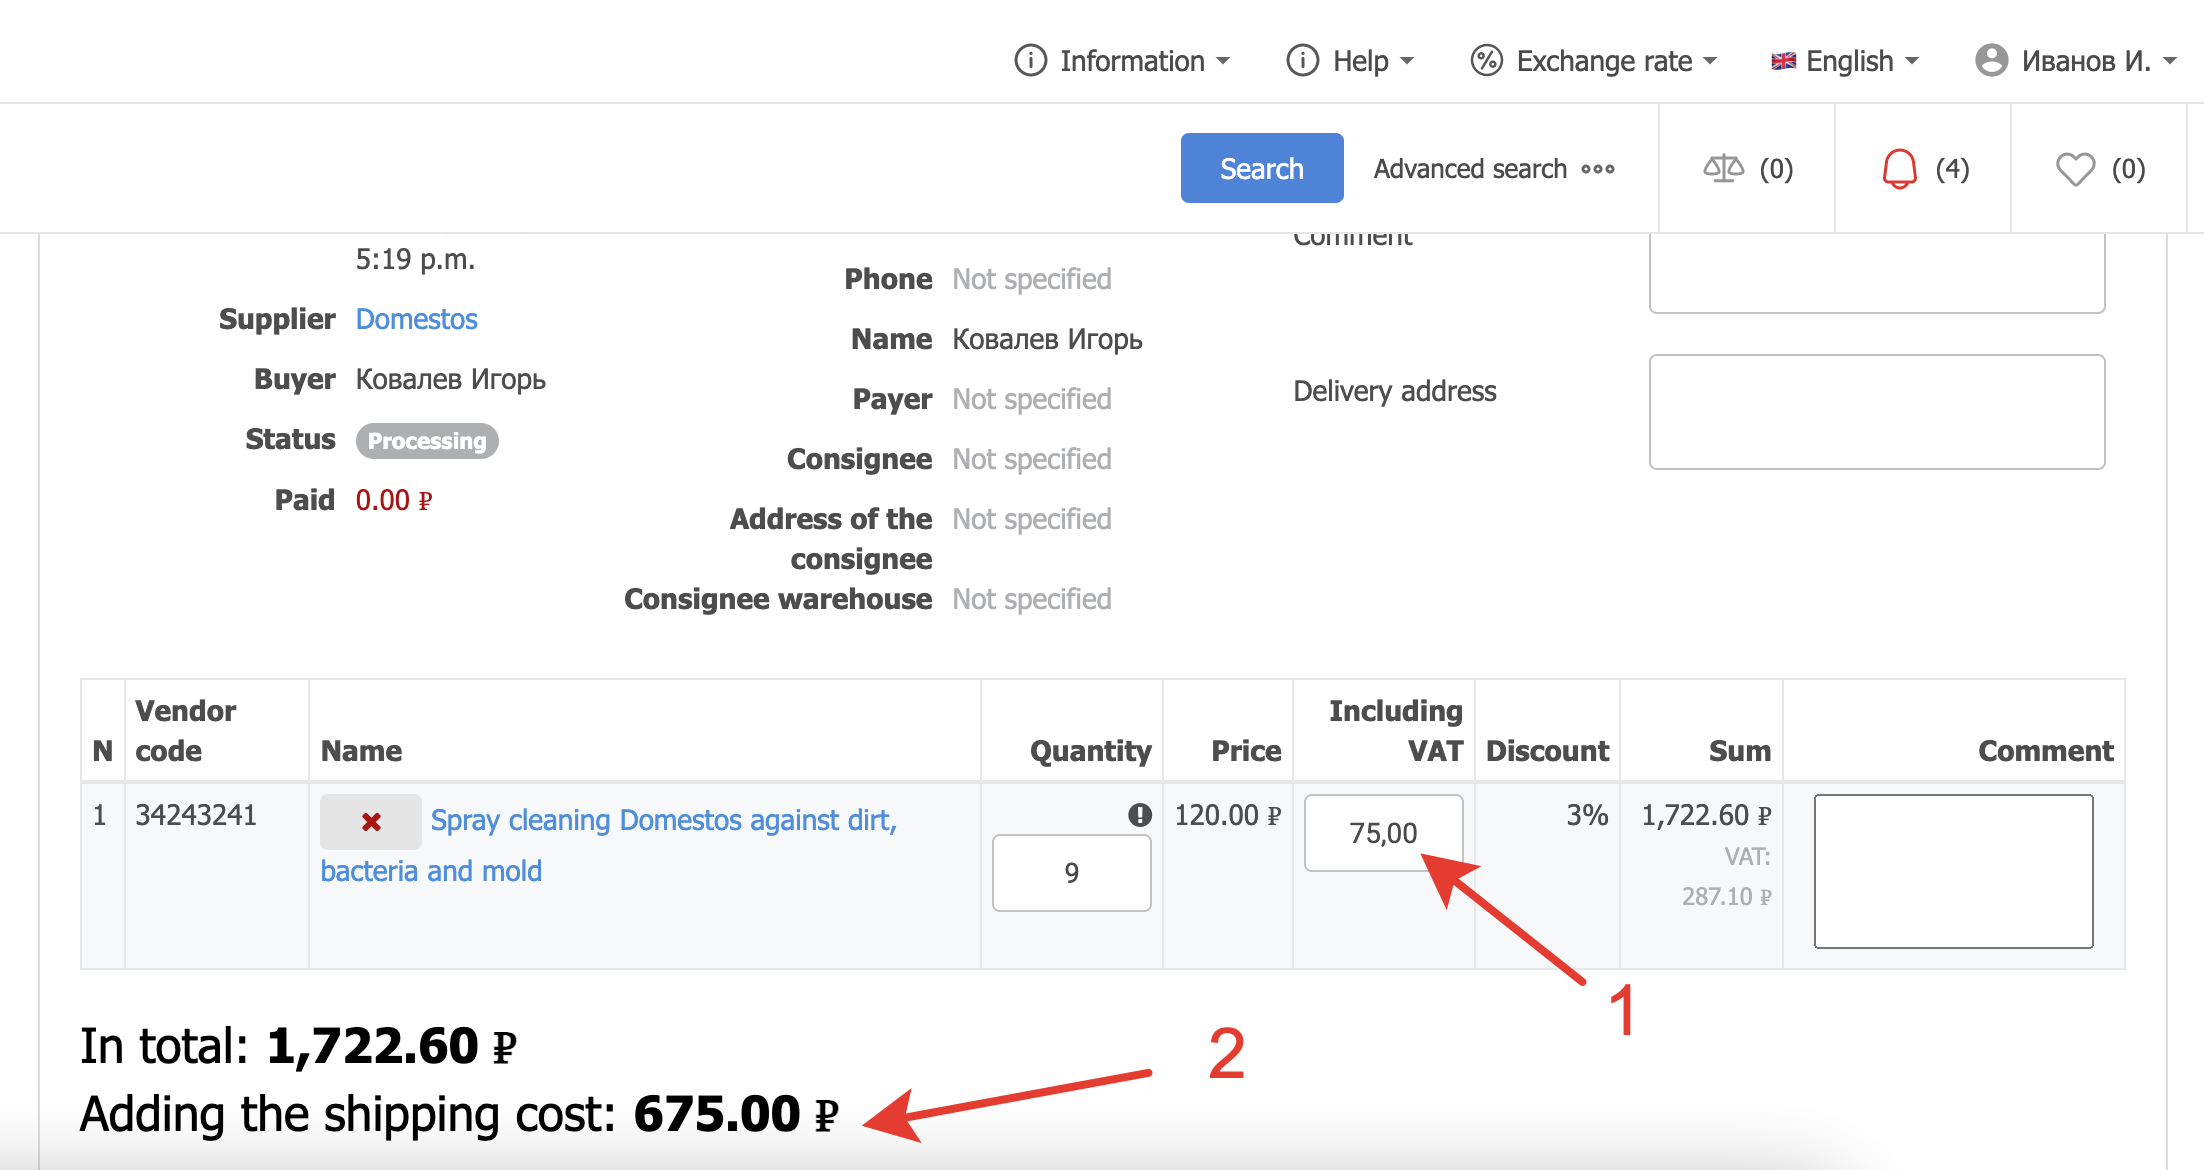Open the English language selector

1845,61
